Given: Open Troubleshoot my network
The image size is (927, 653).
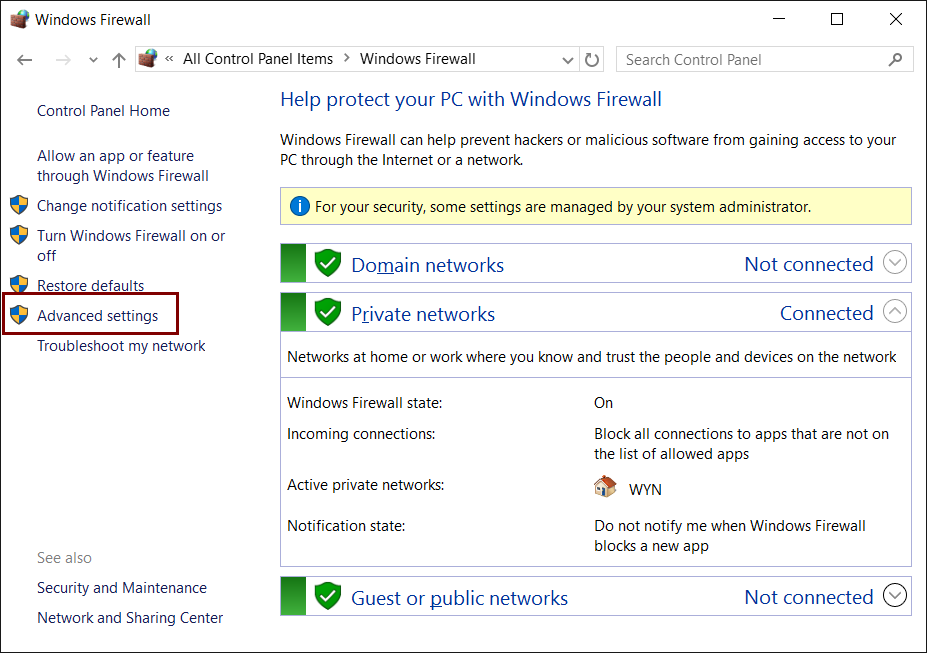Looking at the screenshot, I should pos(121,346).
